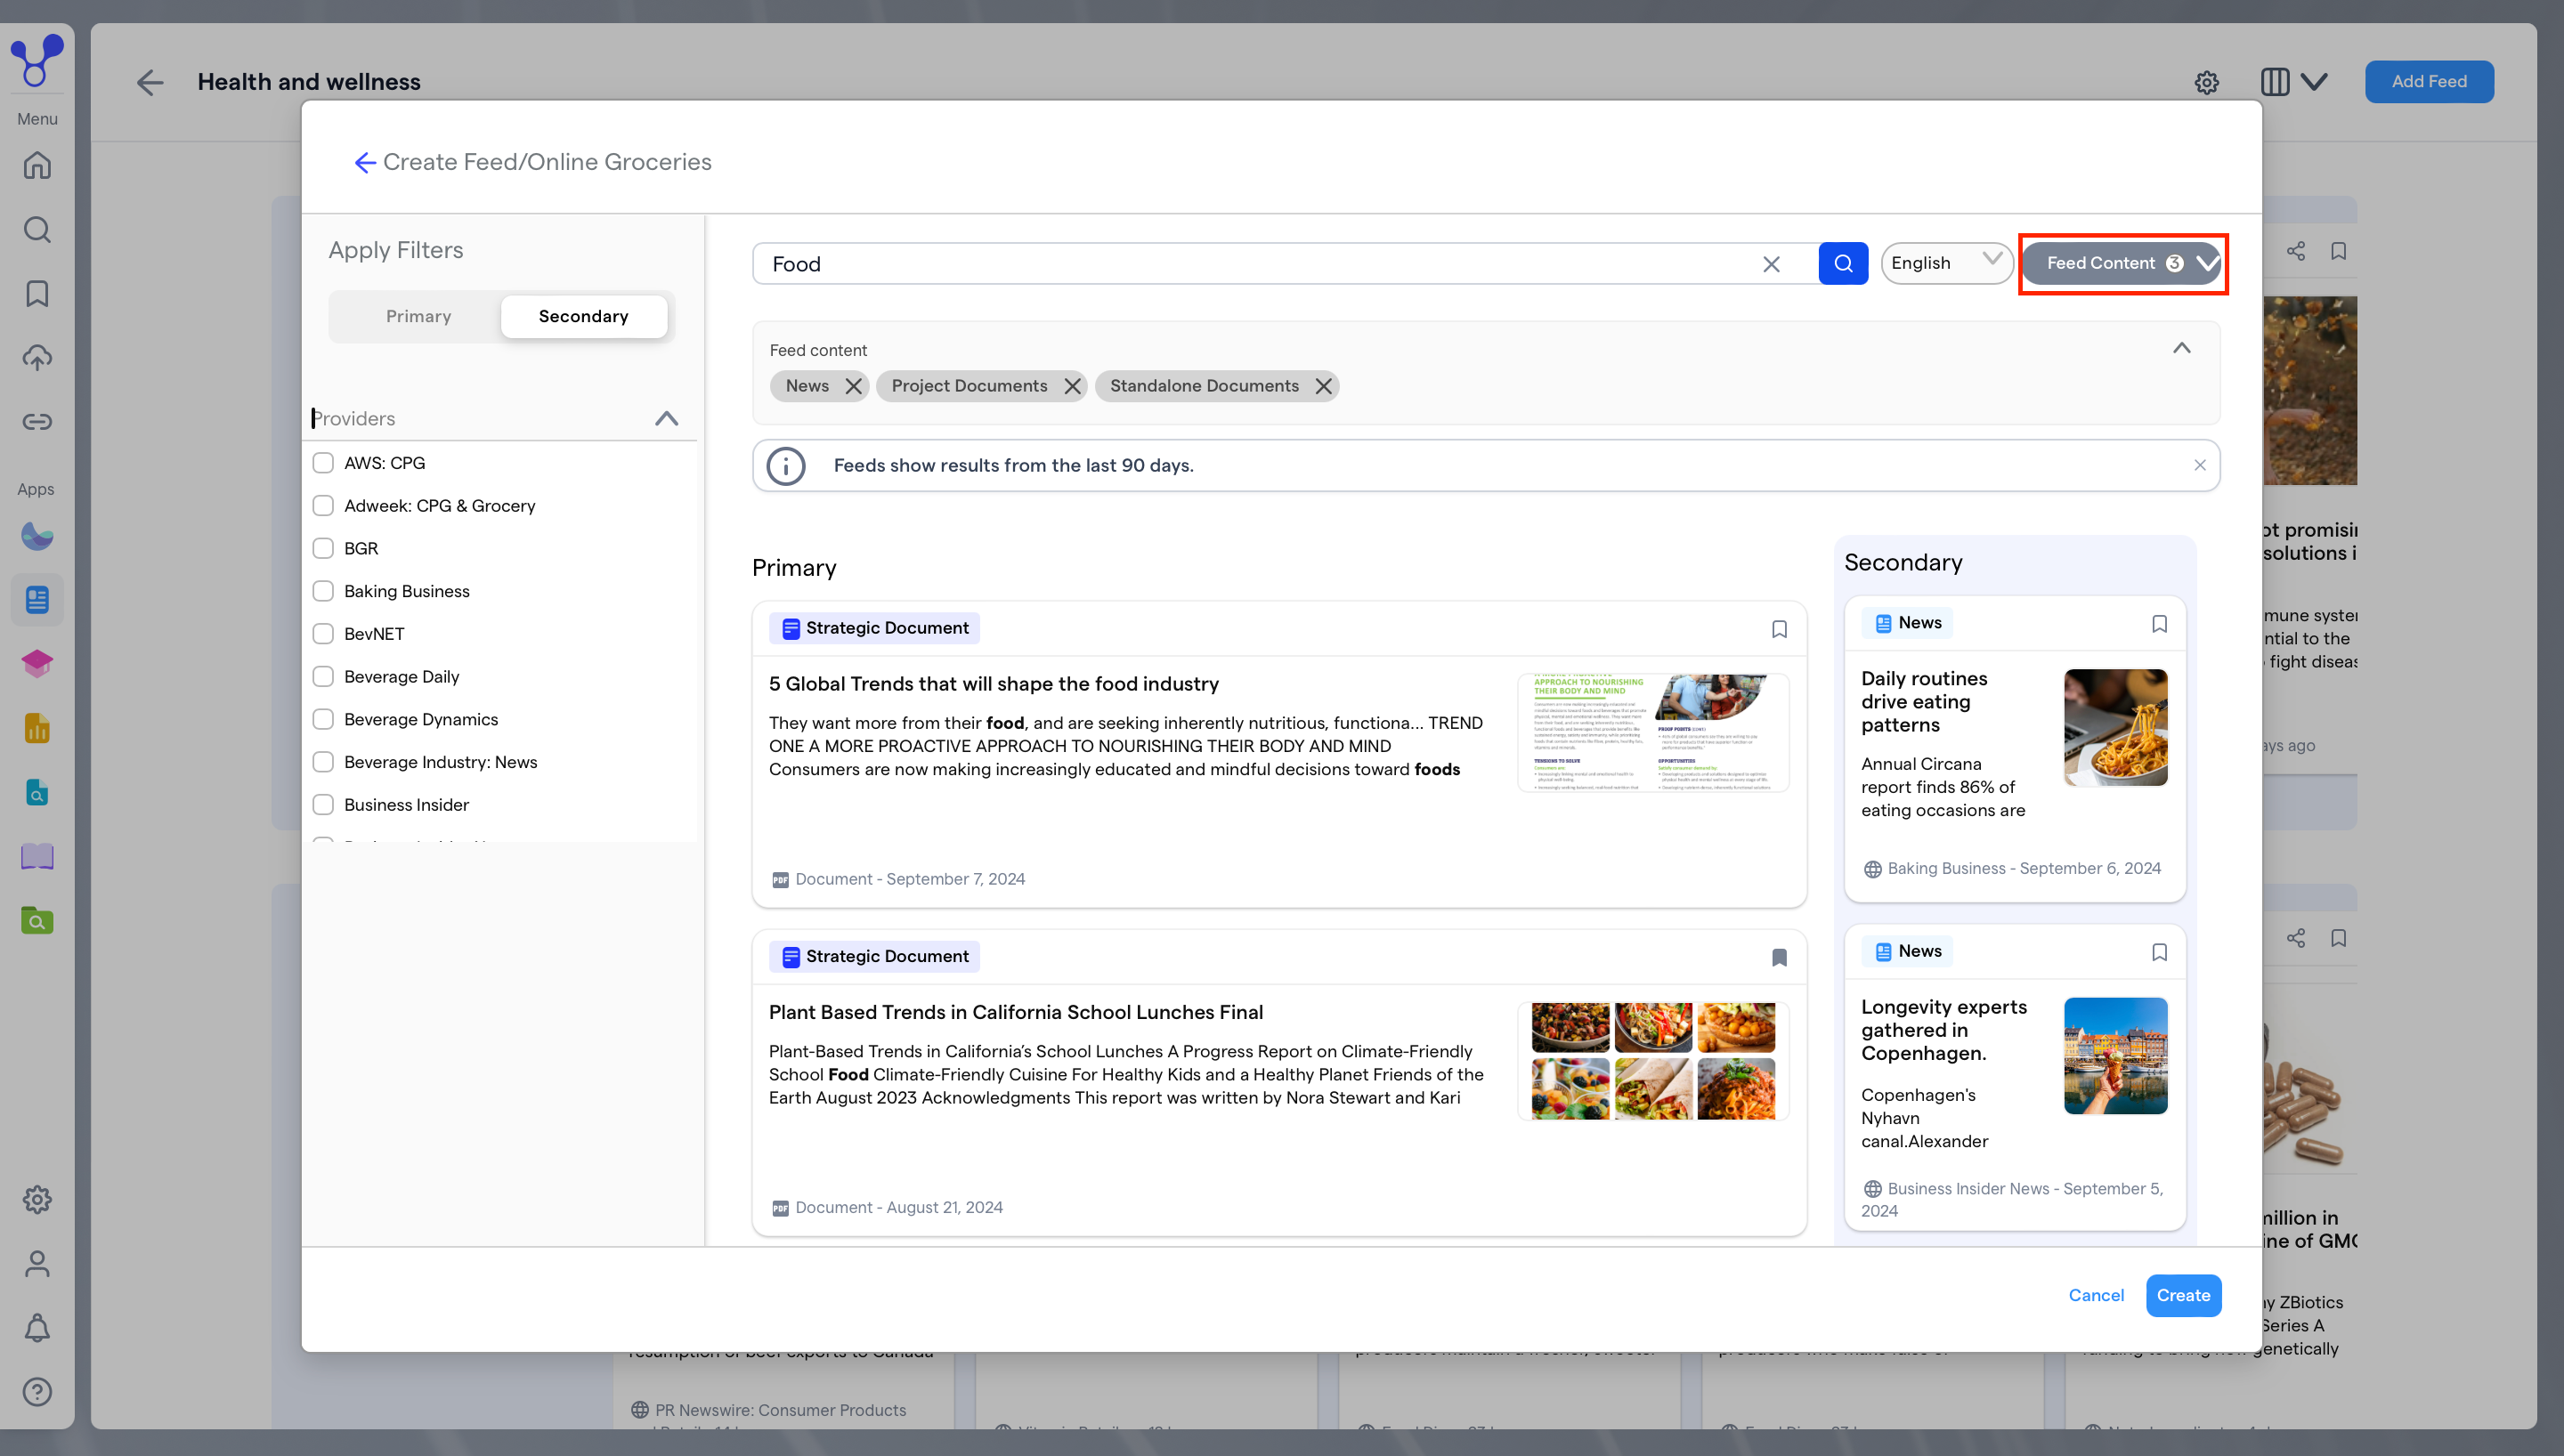Open the cloud upload icon in the sidebar
This screenshot has height=1456, width=2564.
[x=37, y=357]
